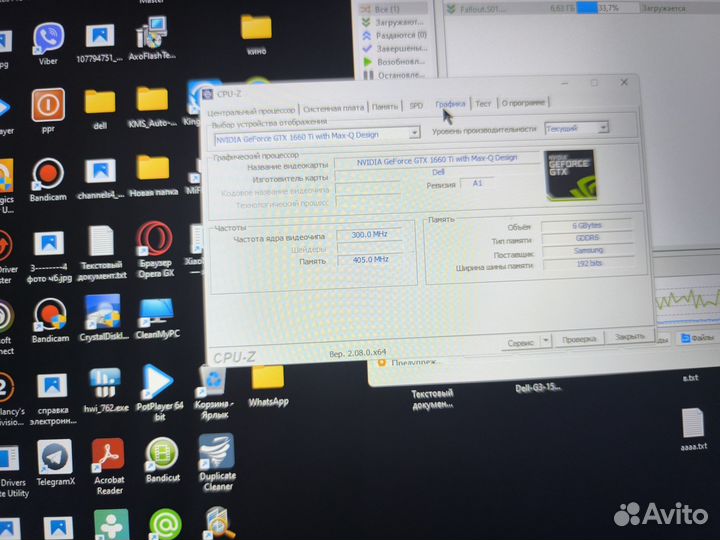The width and height of the screenshot is (720, 540).
Task: Open the SPD tab in CPU-Z
Action: [x=416, y=106]
